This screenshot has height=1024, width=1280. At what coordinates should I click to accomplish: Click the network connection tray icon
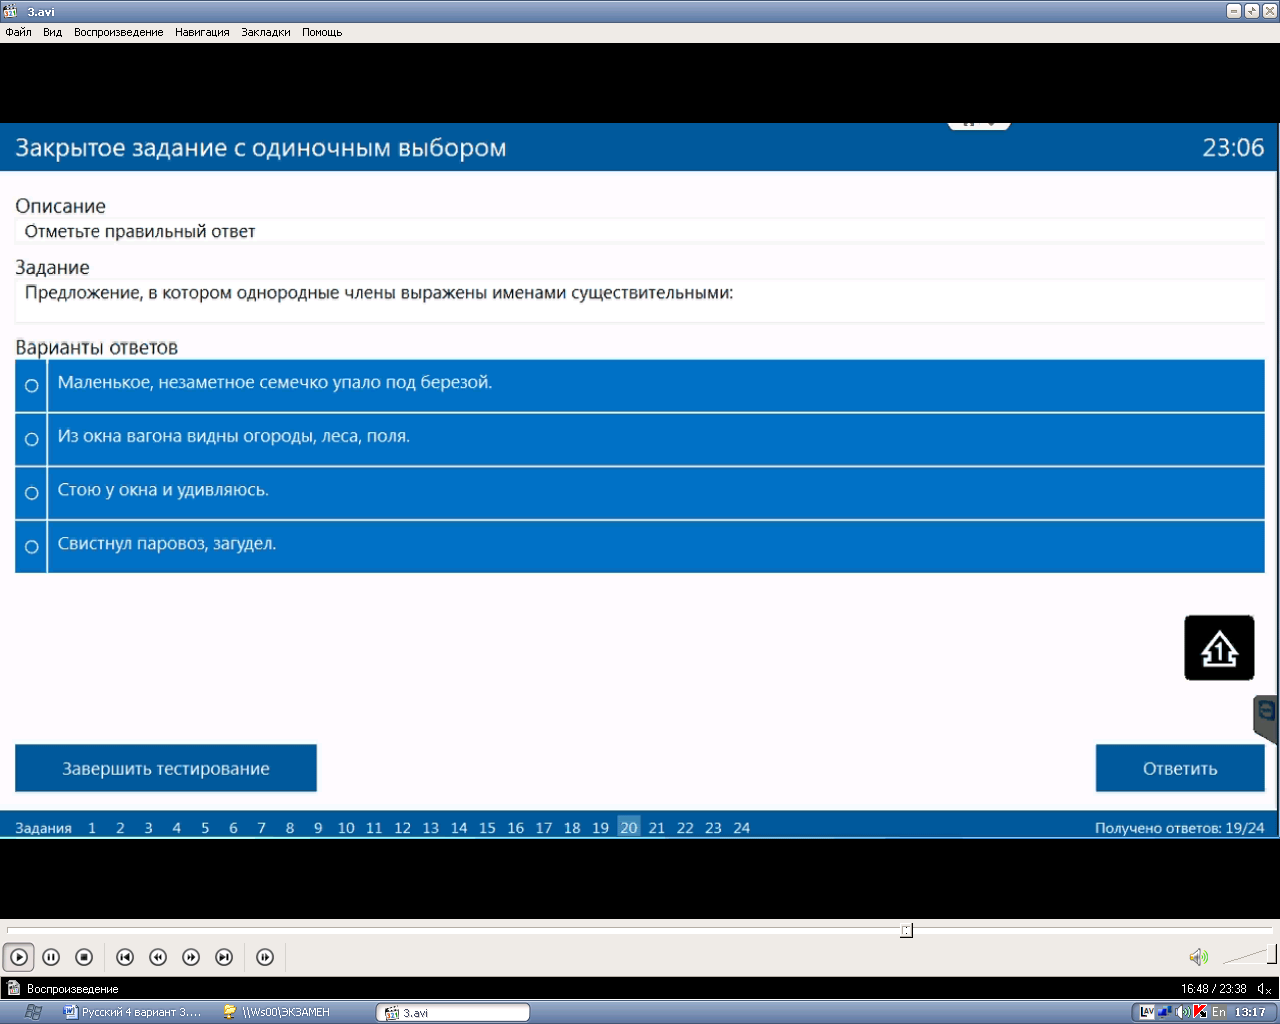pos(1165,1012)
